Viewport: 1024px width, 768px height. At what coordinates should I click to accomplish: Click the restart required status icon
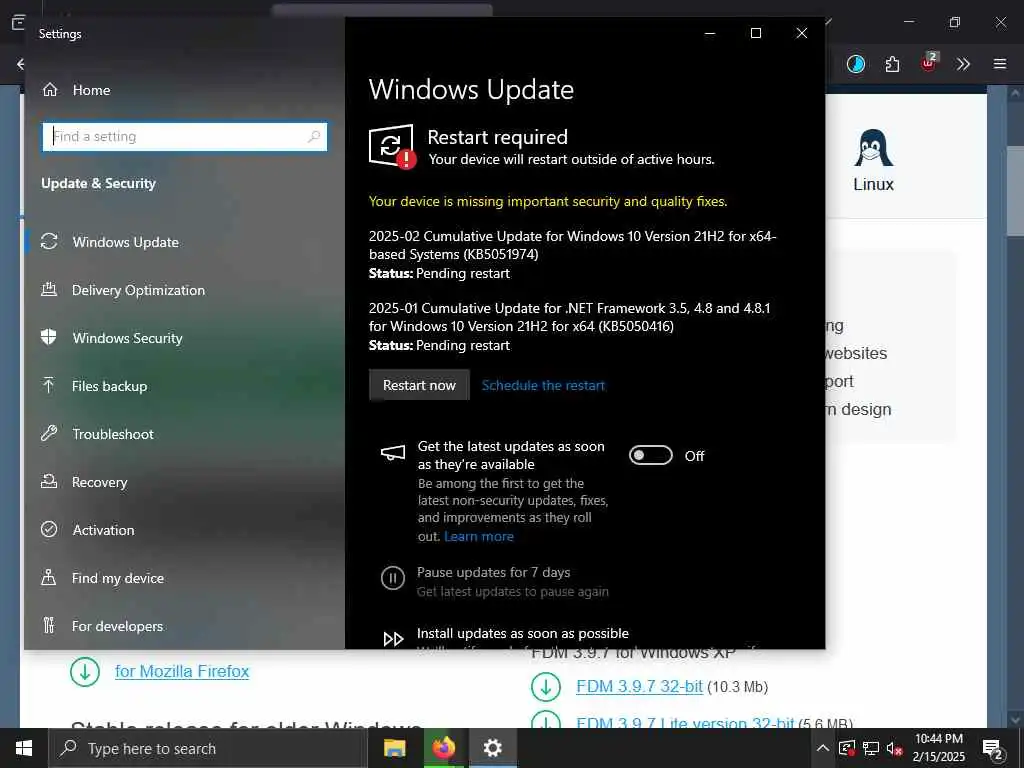(392, 146)
